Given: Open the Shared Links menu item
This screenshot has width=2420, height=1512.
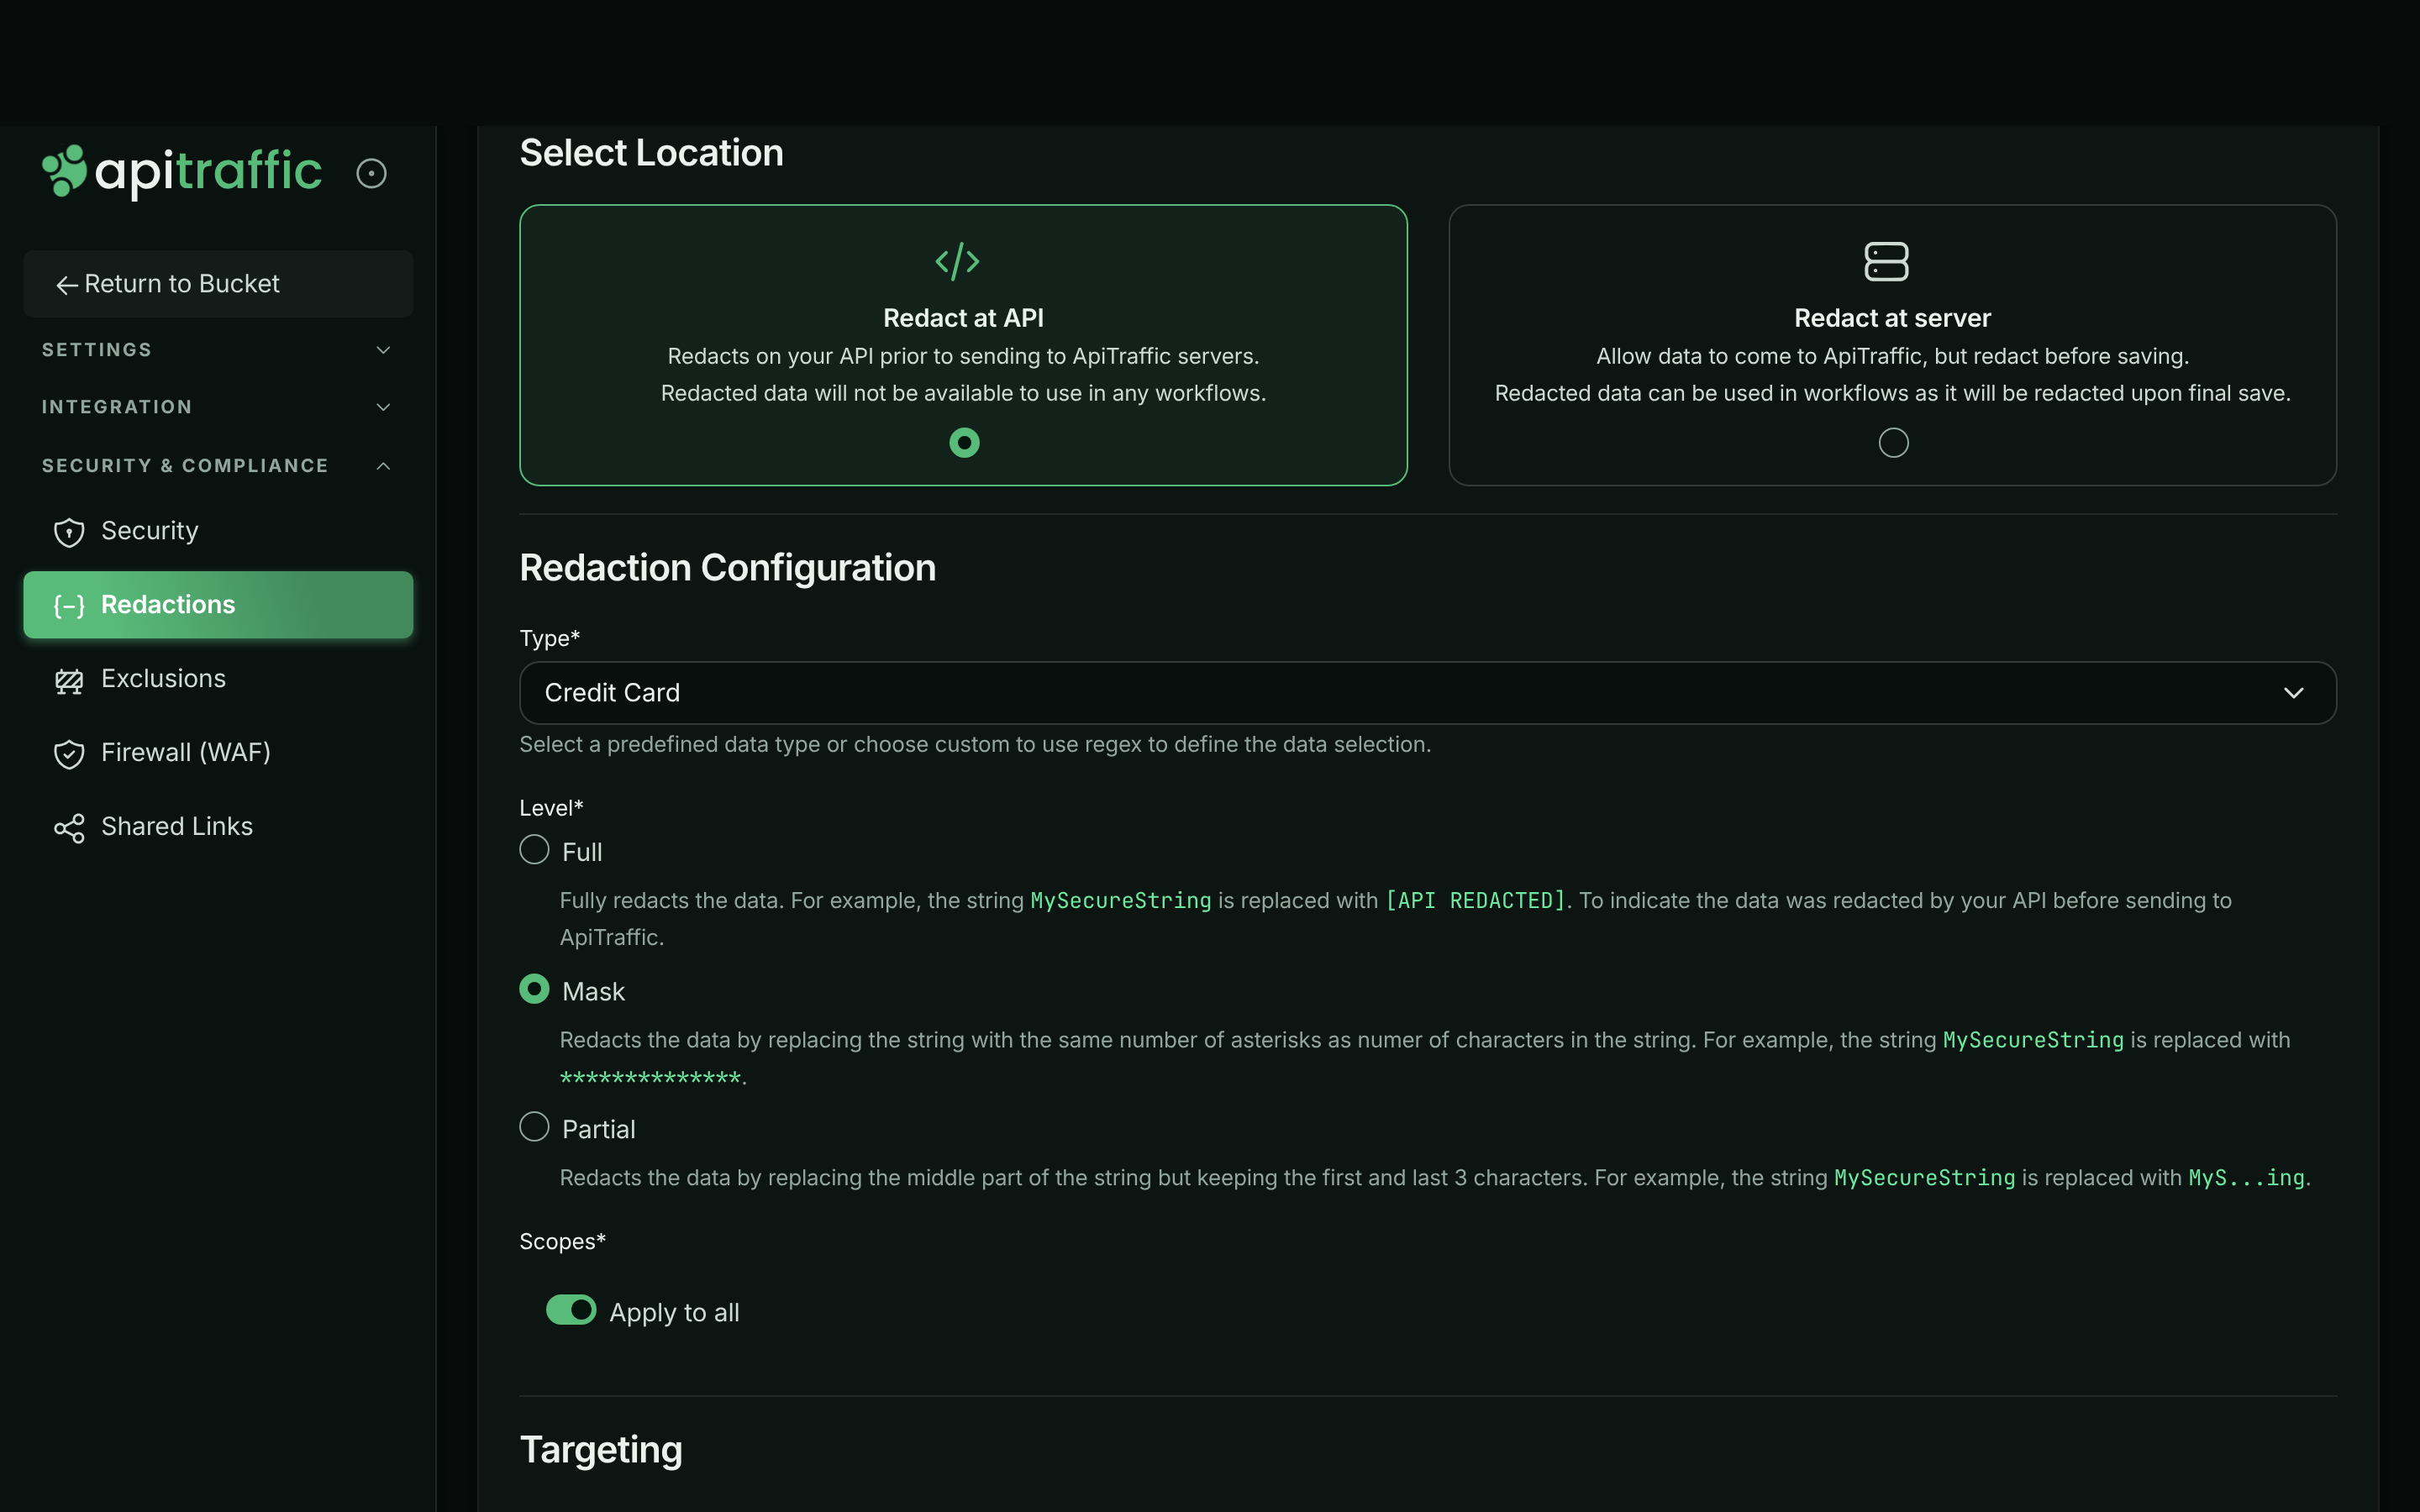Looking at the screenshot, I should coord(218,827).
